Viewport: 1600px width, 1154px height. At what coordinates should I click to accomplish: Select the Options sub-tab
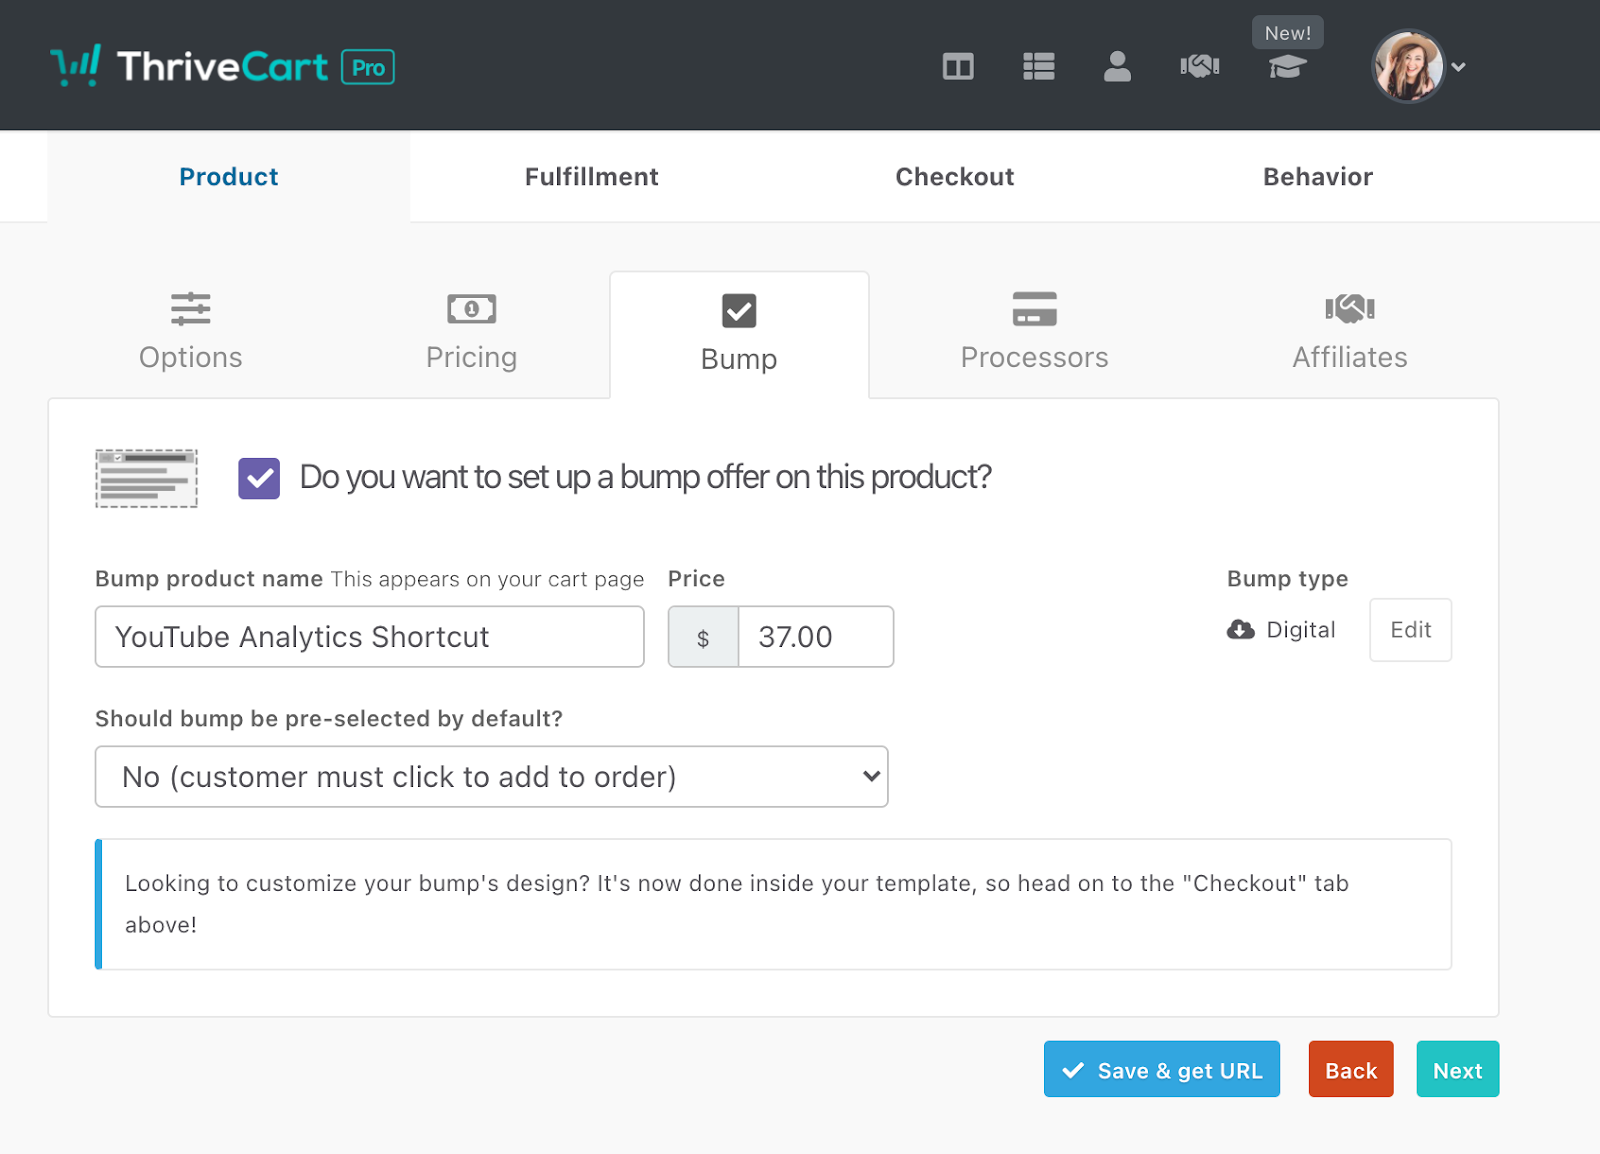point(191,334)
